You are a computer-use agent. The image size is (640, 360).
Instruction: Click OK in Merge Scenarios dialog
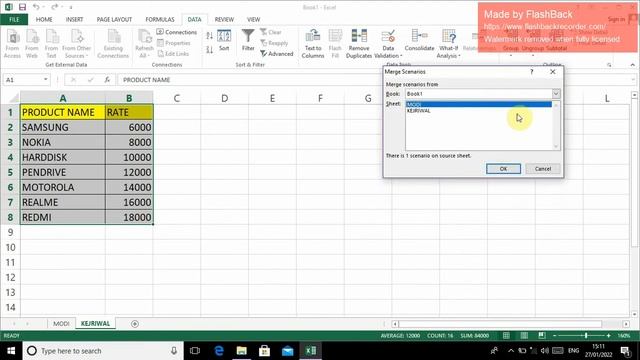[x=503, y=169]
